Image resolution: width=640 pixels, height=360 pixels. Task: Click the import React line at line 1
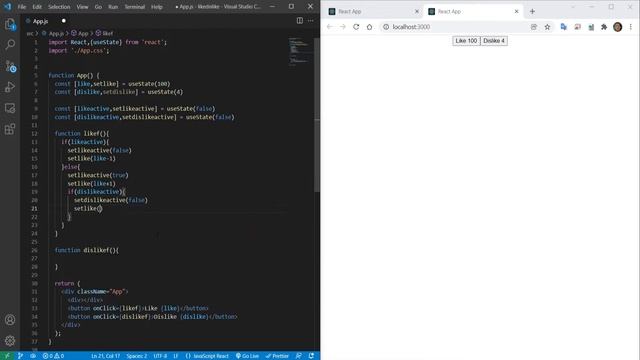[107, 42]
